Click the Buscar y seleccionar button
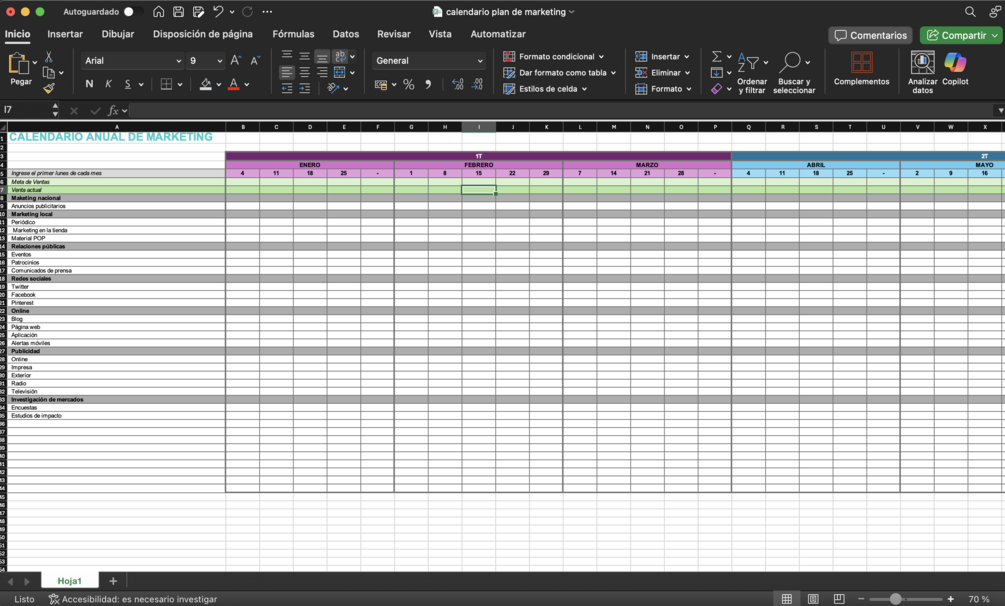 (794, 73)
